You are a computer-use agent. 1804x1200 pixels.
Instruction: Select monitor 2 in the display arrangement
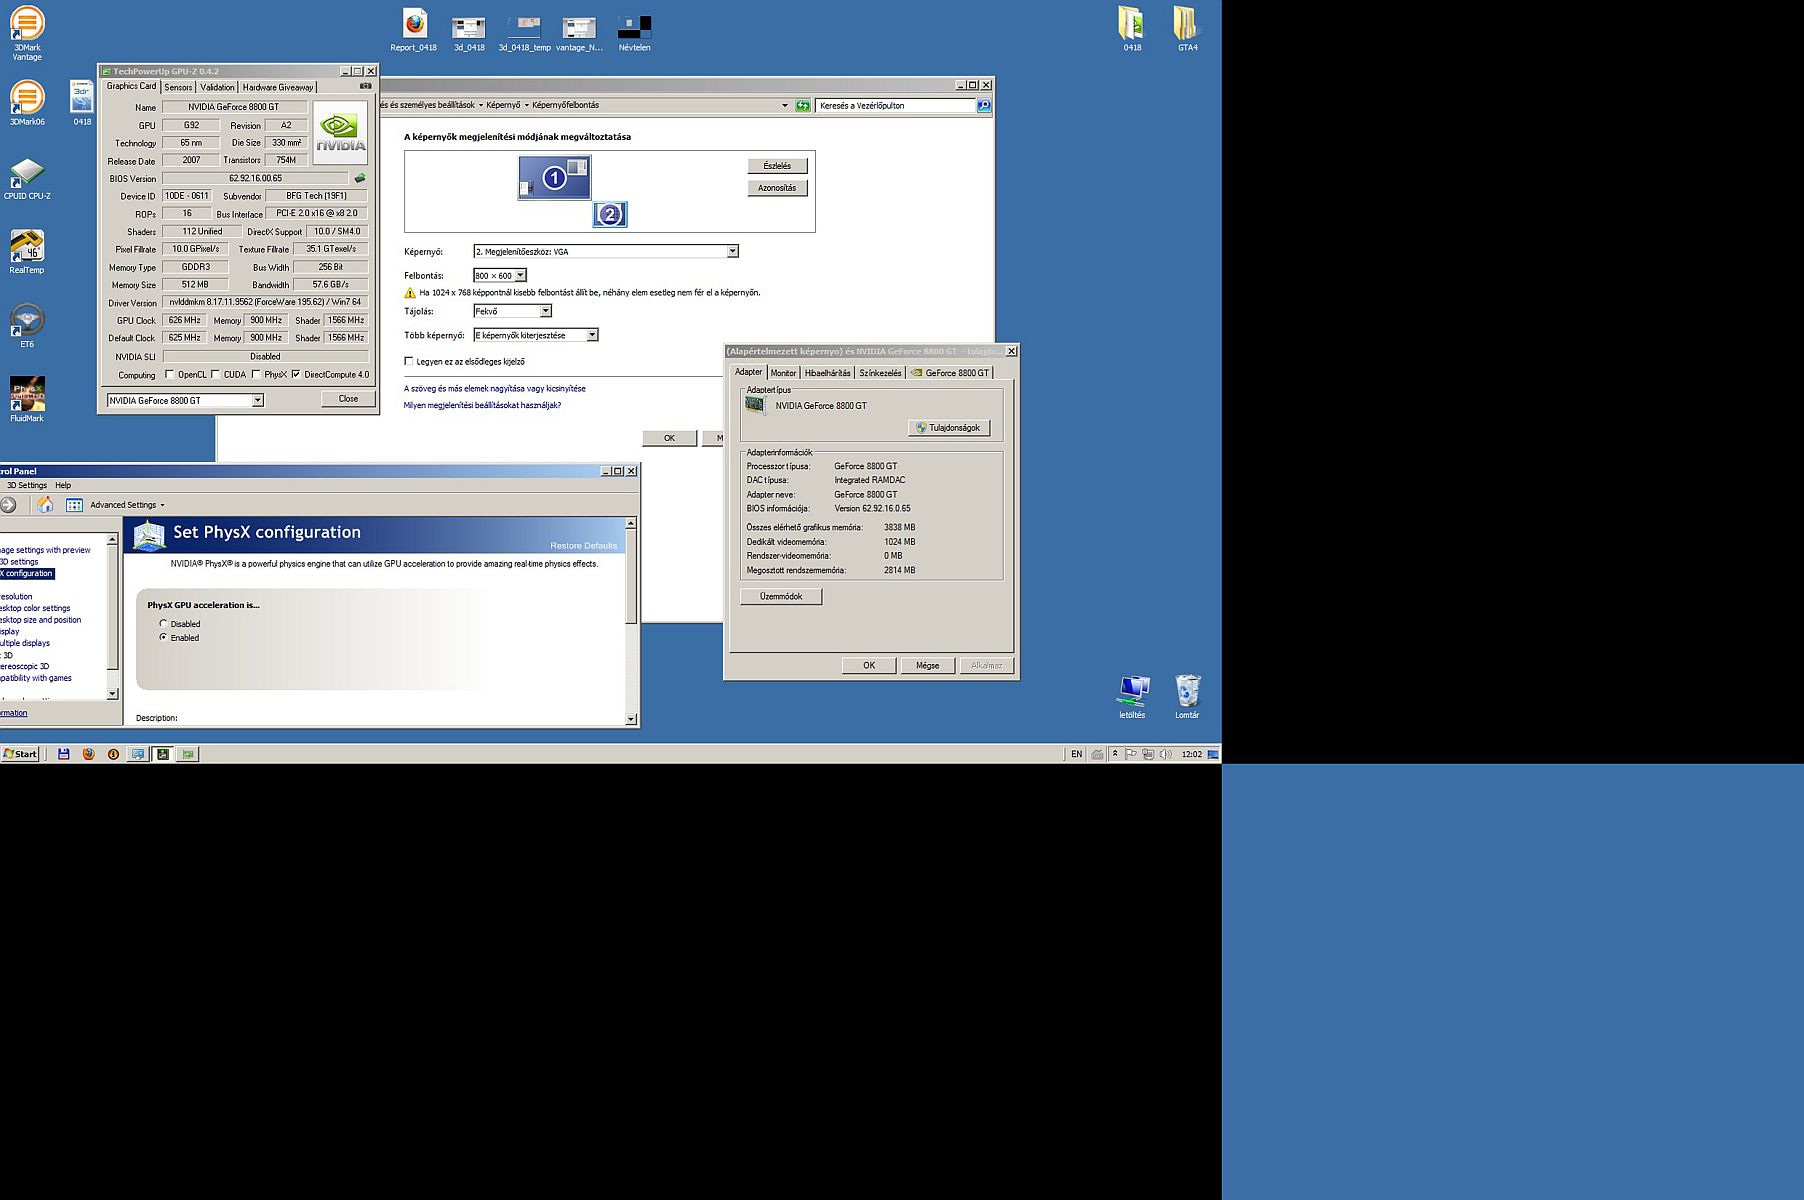click(610, 214)
